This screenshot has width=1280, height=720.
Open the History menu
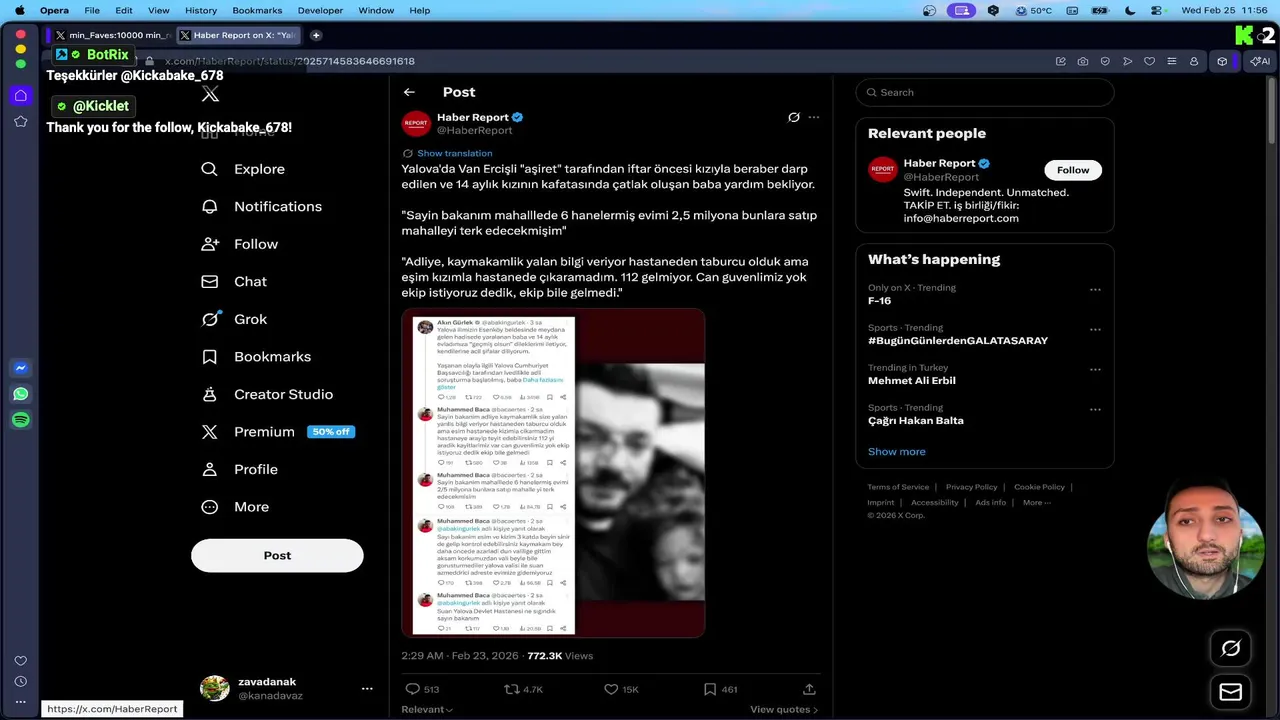201,10
